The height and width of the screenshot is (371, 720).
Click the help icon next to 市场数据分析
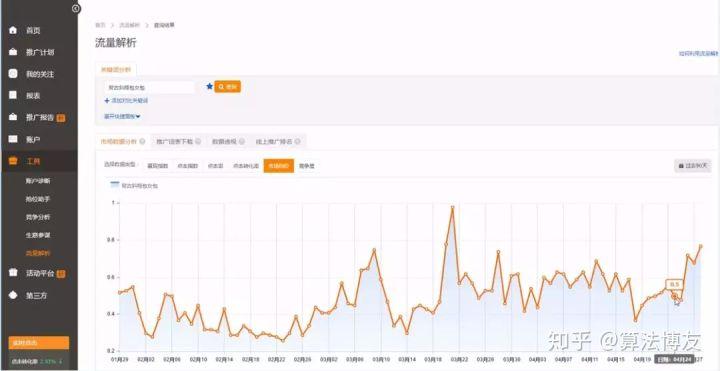[142, 141]
